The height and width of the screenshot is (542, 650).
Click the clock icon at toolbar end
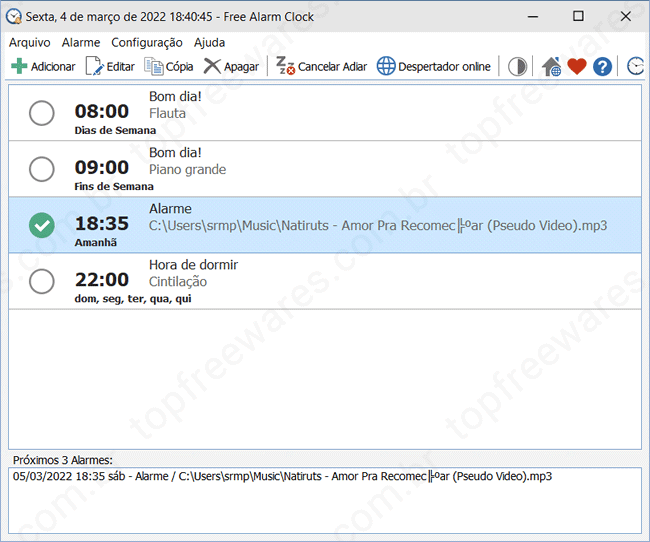[635, 66]
